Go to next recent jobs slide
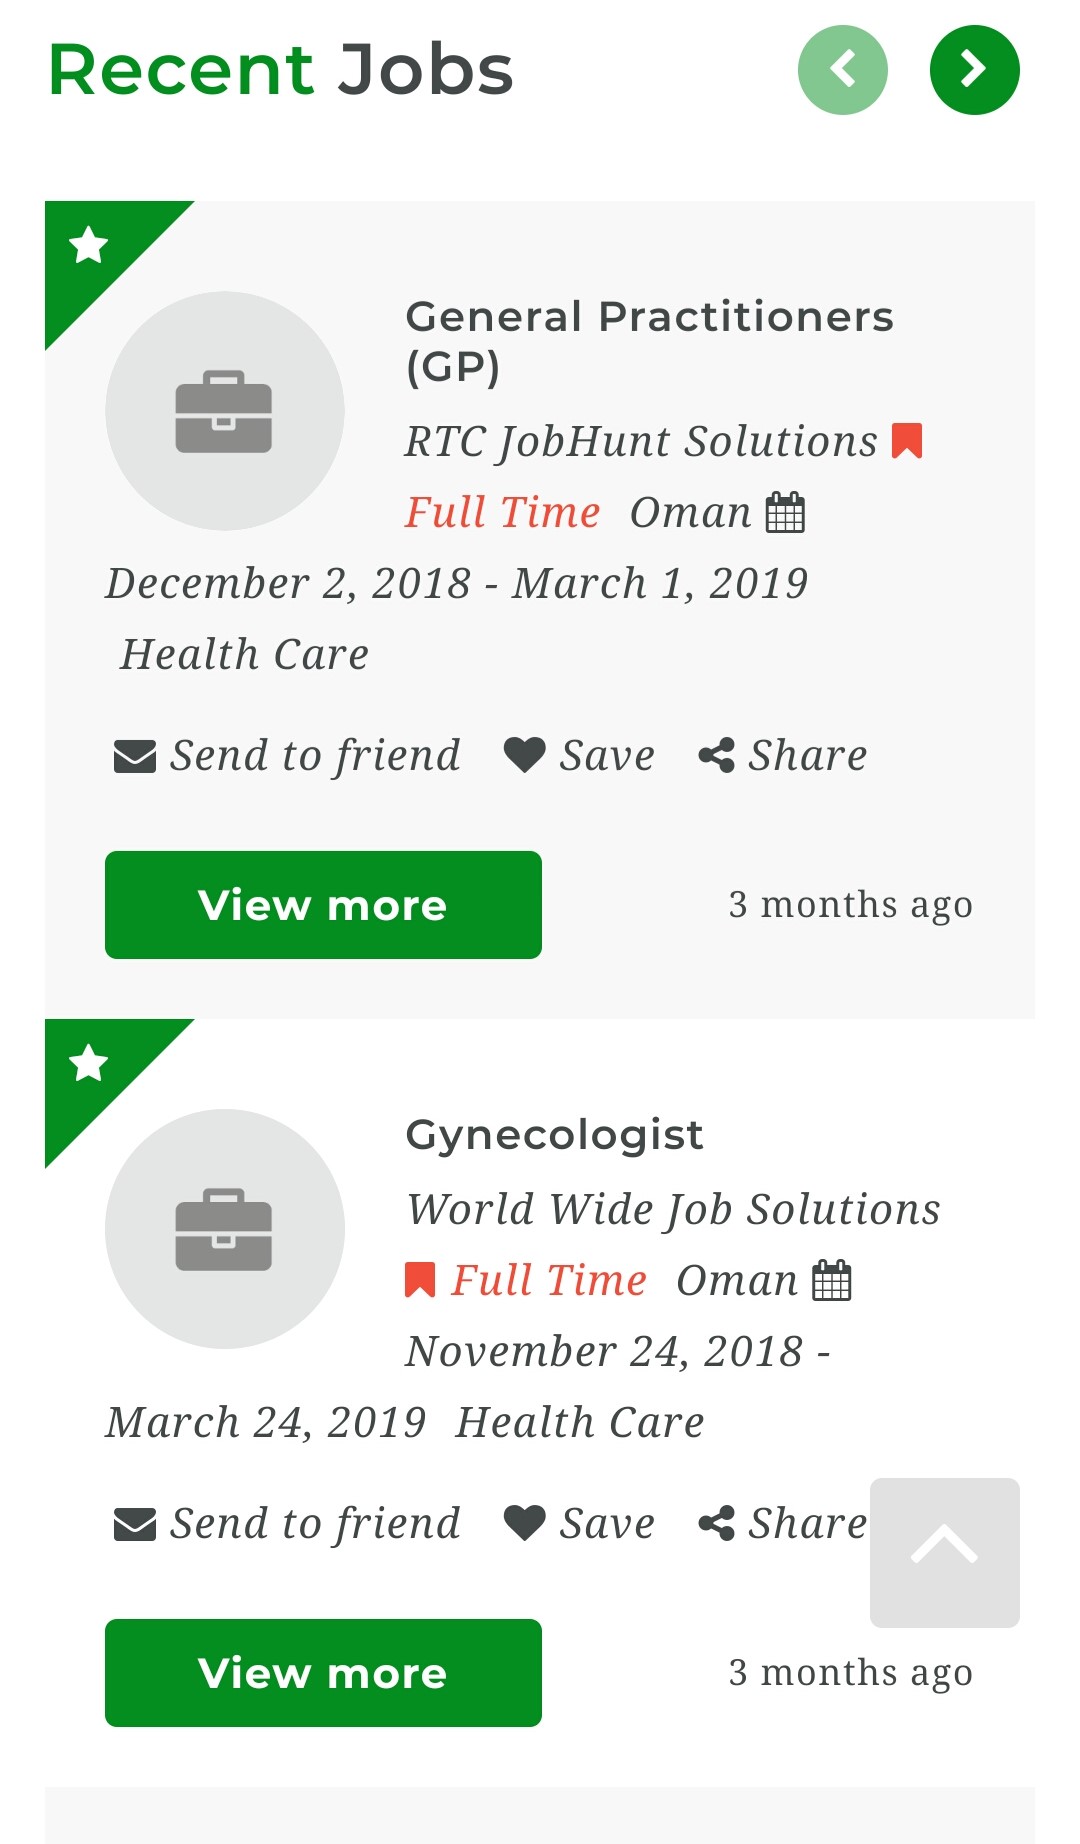1080x1844 pixels. coord(974,70)
